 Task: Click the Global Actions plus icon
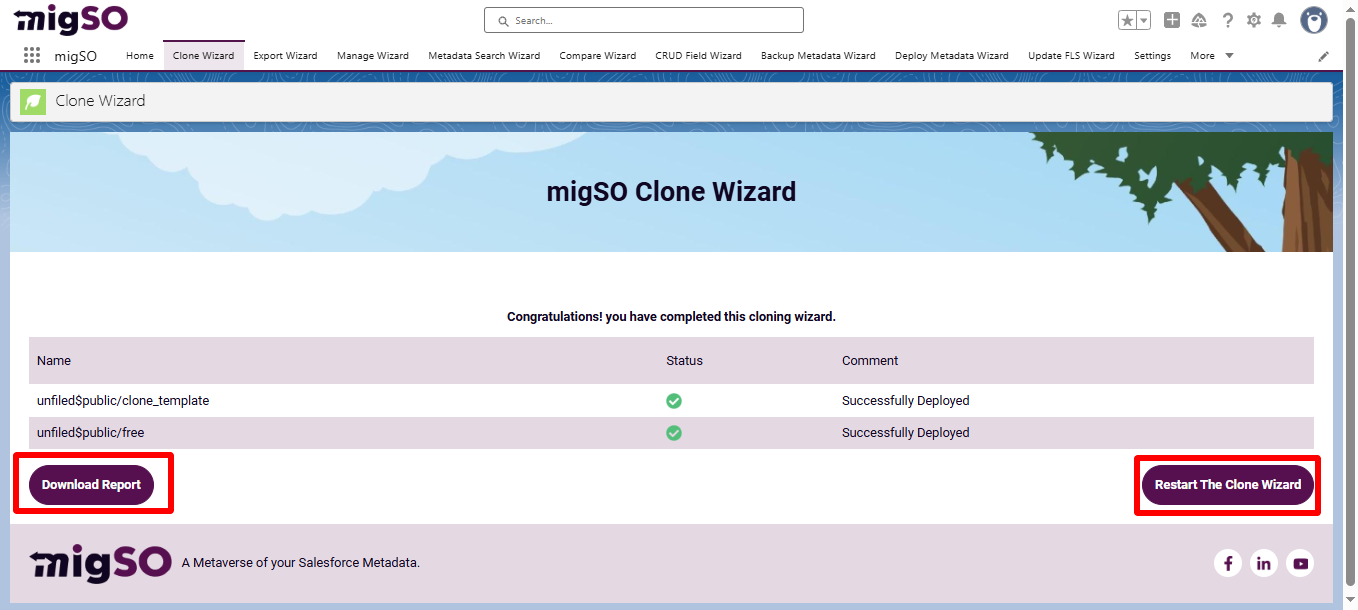coord(1172,20)
